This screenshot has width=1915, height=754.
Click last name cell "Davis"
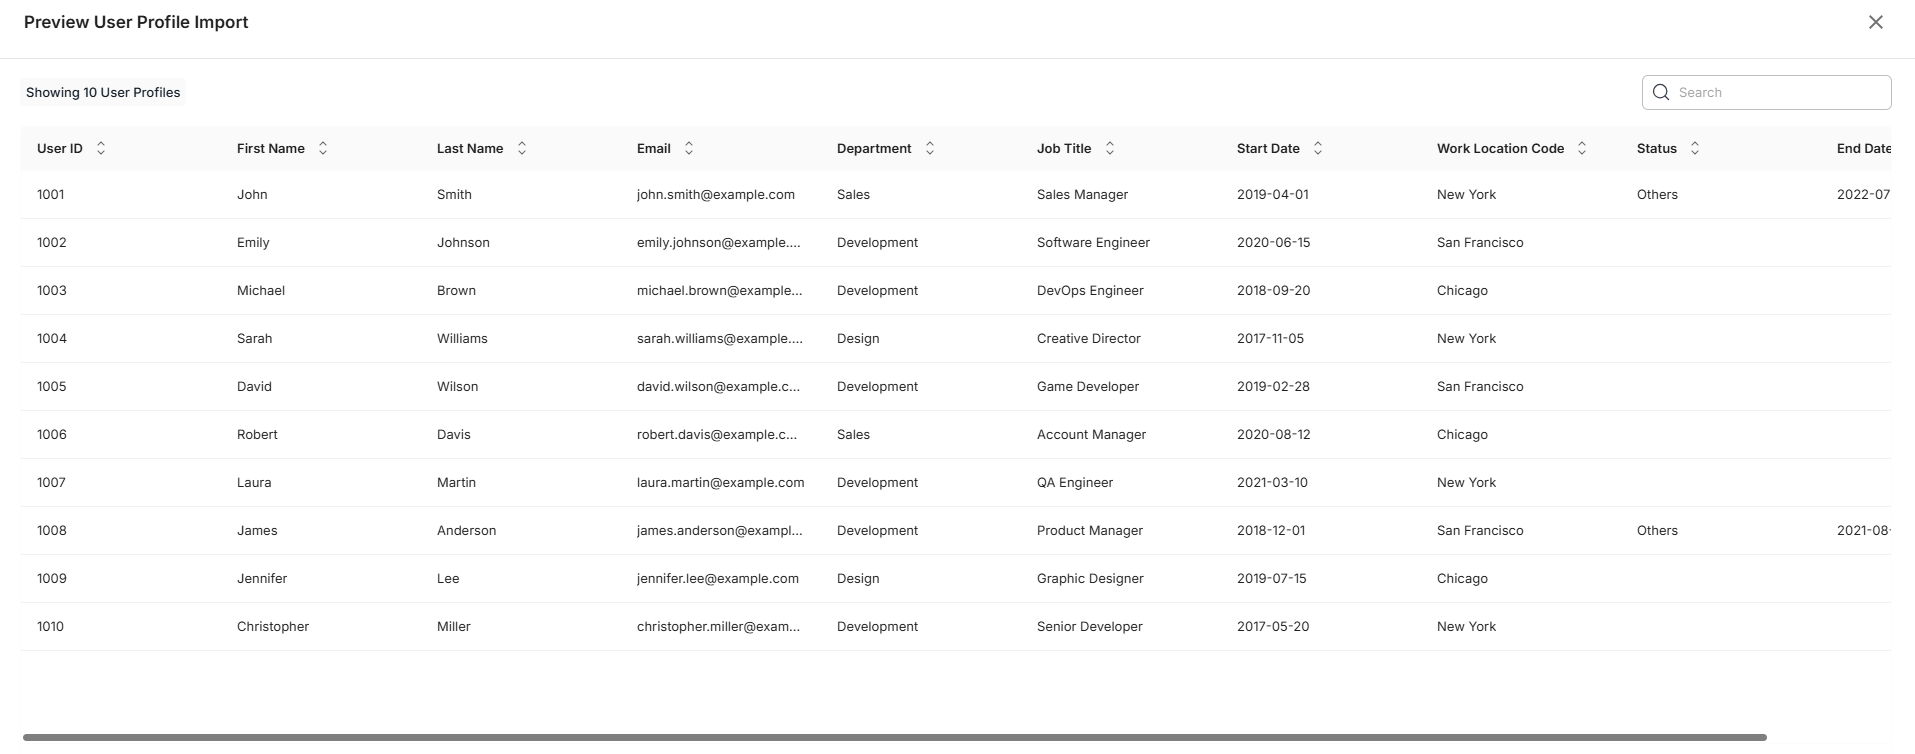click(454, 434)
